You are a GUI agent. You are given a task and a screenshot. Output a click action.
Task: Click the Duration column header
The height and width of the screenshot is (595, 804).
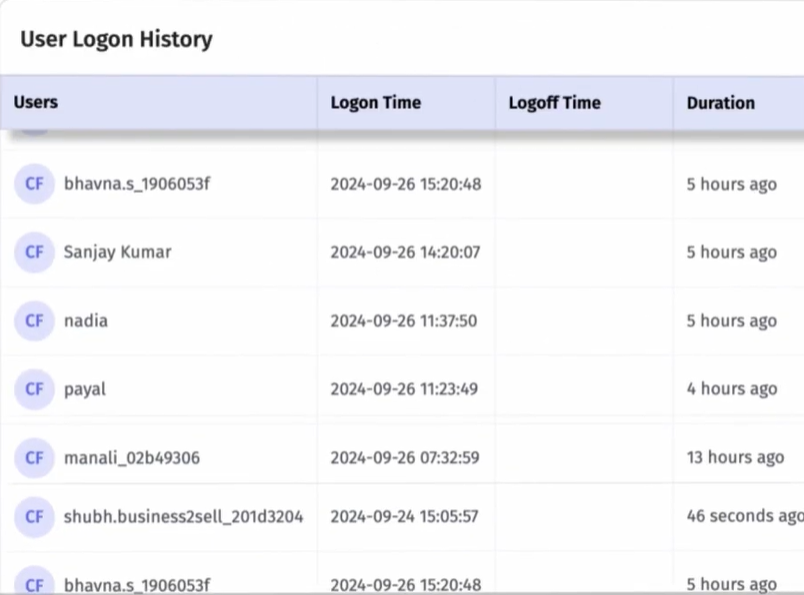pos(720,102)
